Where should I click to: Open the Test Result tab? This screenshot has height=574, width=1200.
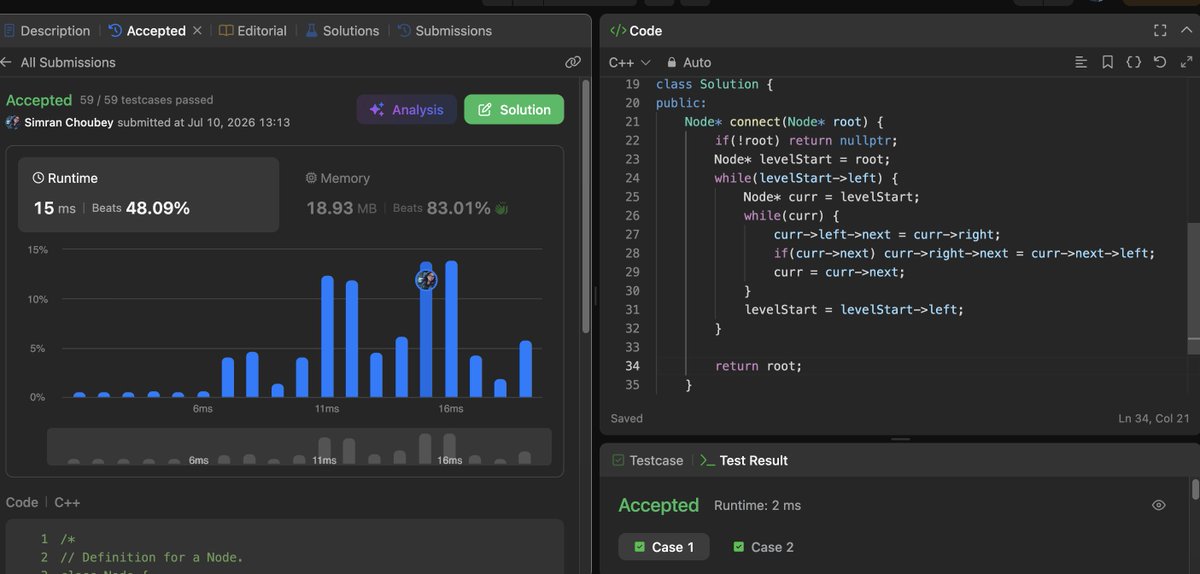pyautogui.click(x=744, y=461)
